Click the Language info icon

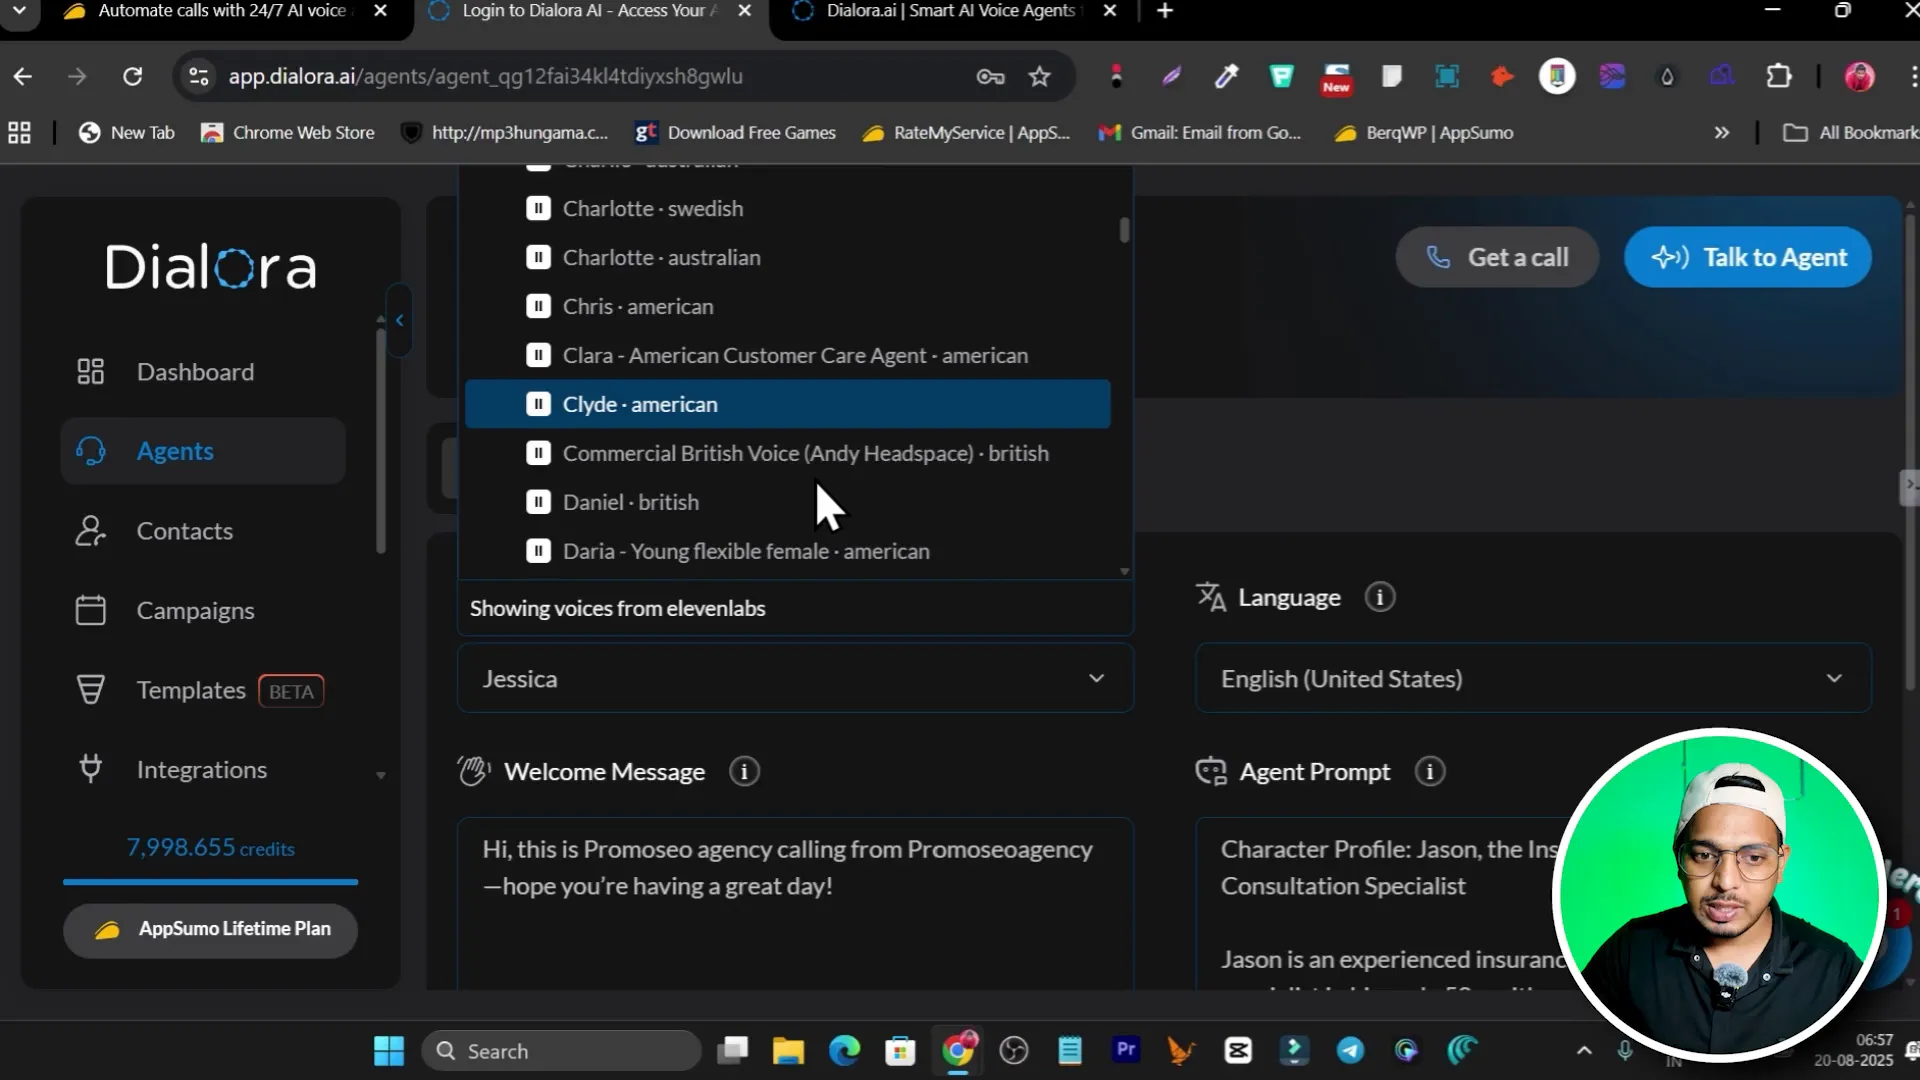coord(1380,597)
